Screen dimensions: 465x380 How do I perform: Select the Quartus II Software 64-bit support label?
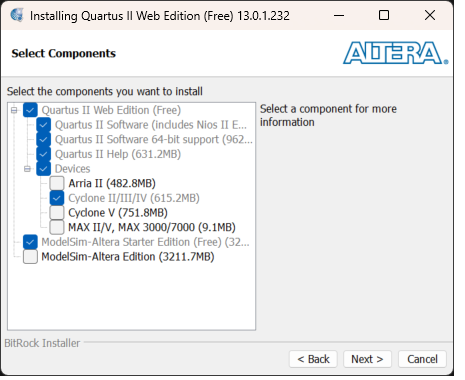[154, 139]
